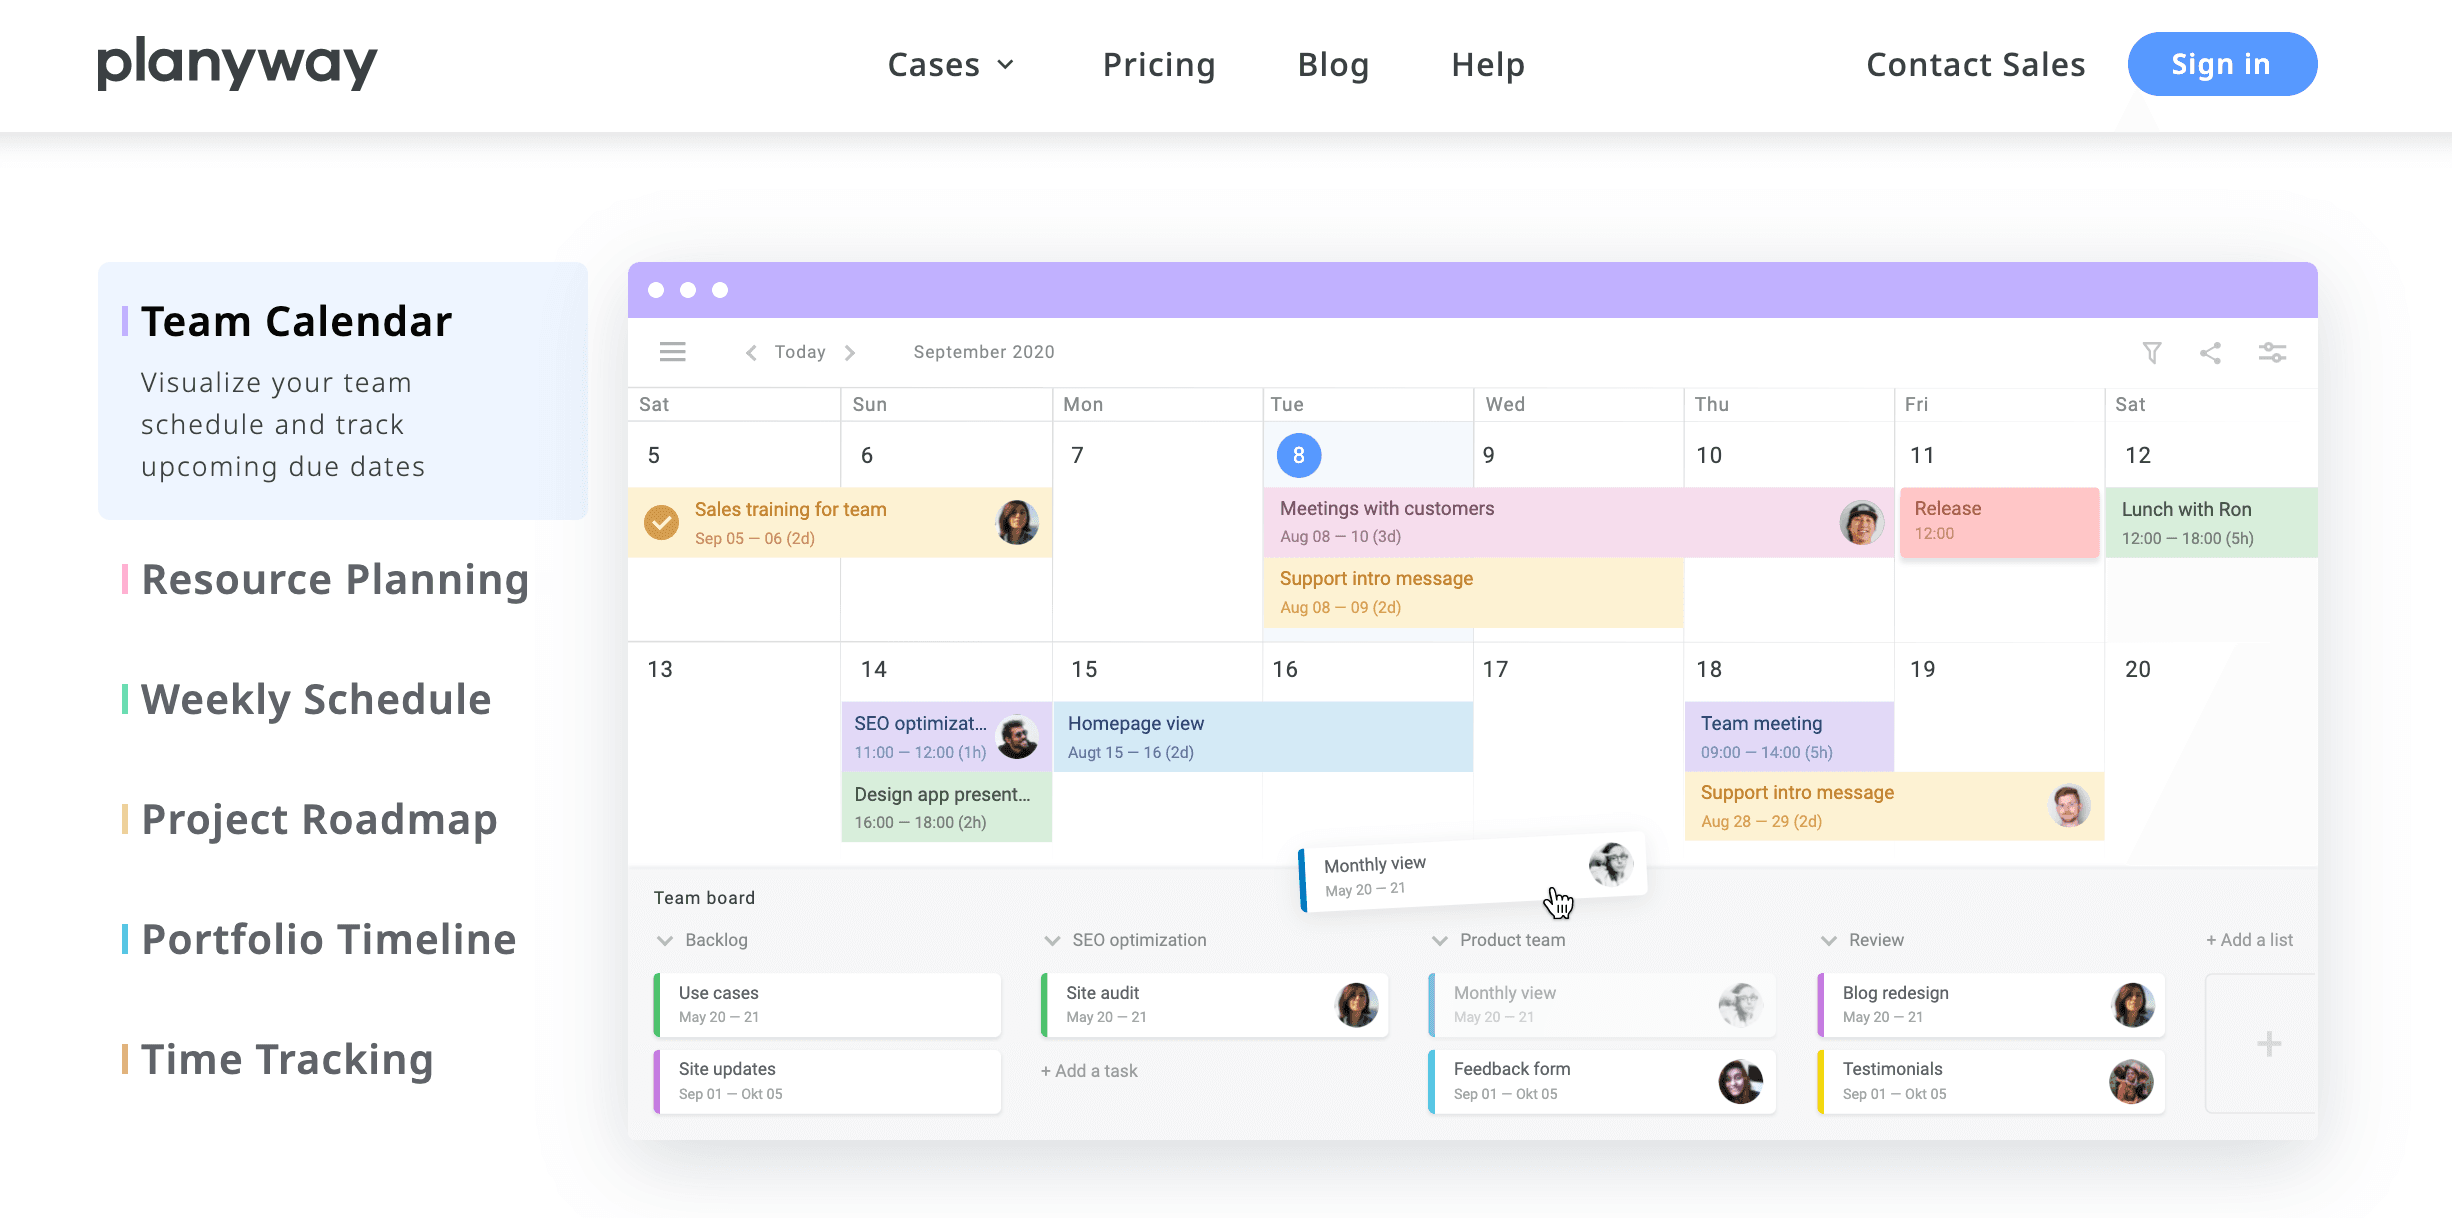Open the Site updates card

827,1081
